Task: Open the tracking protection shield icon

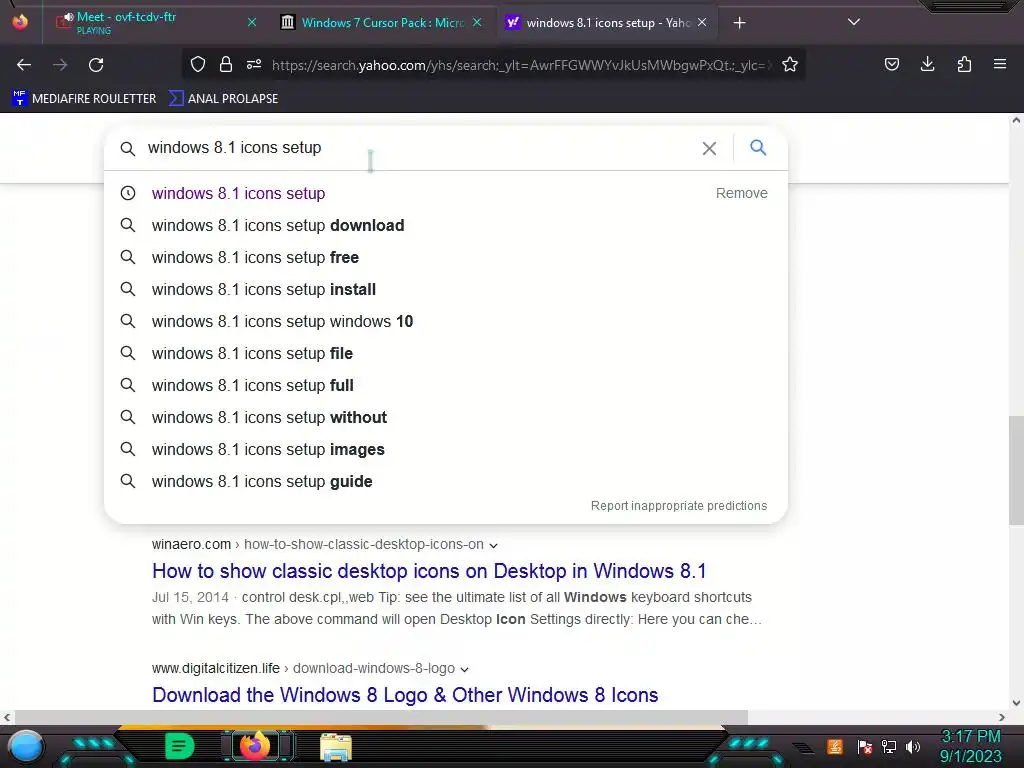Action: coord(198,64)
